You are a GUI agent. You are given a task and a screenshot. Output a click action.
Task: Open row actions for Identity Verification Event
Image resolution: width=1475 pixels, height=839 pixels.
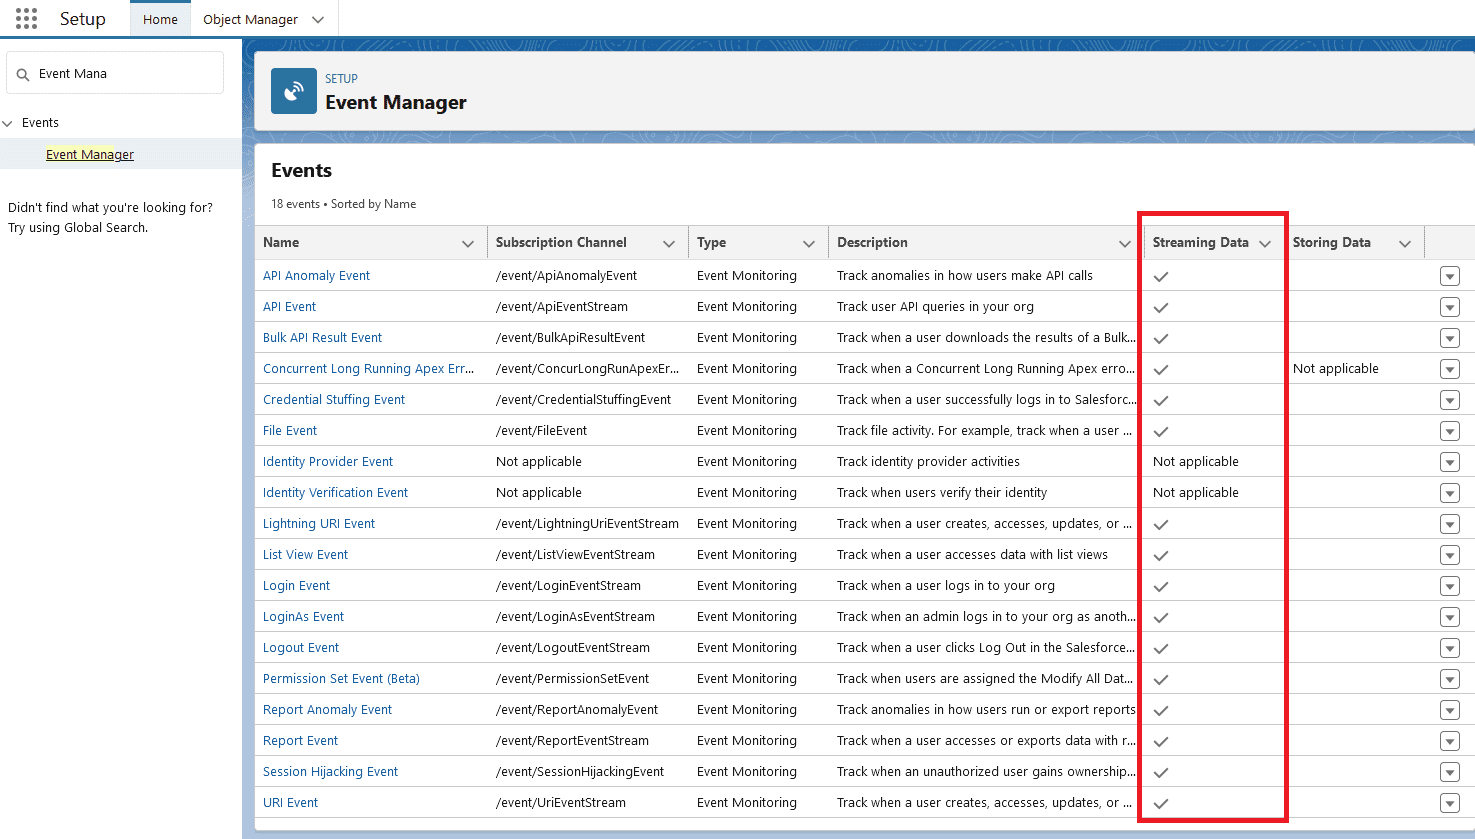(1450, 493)
